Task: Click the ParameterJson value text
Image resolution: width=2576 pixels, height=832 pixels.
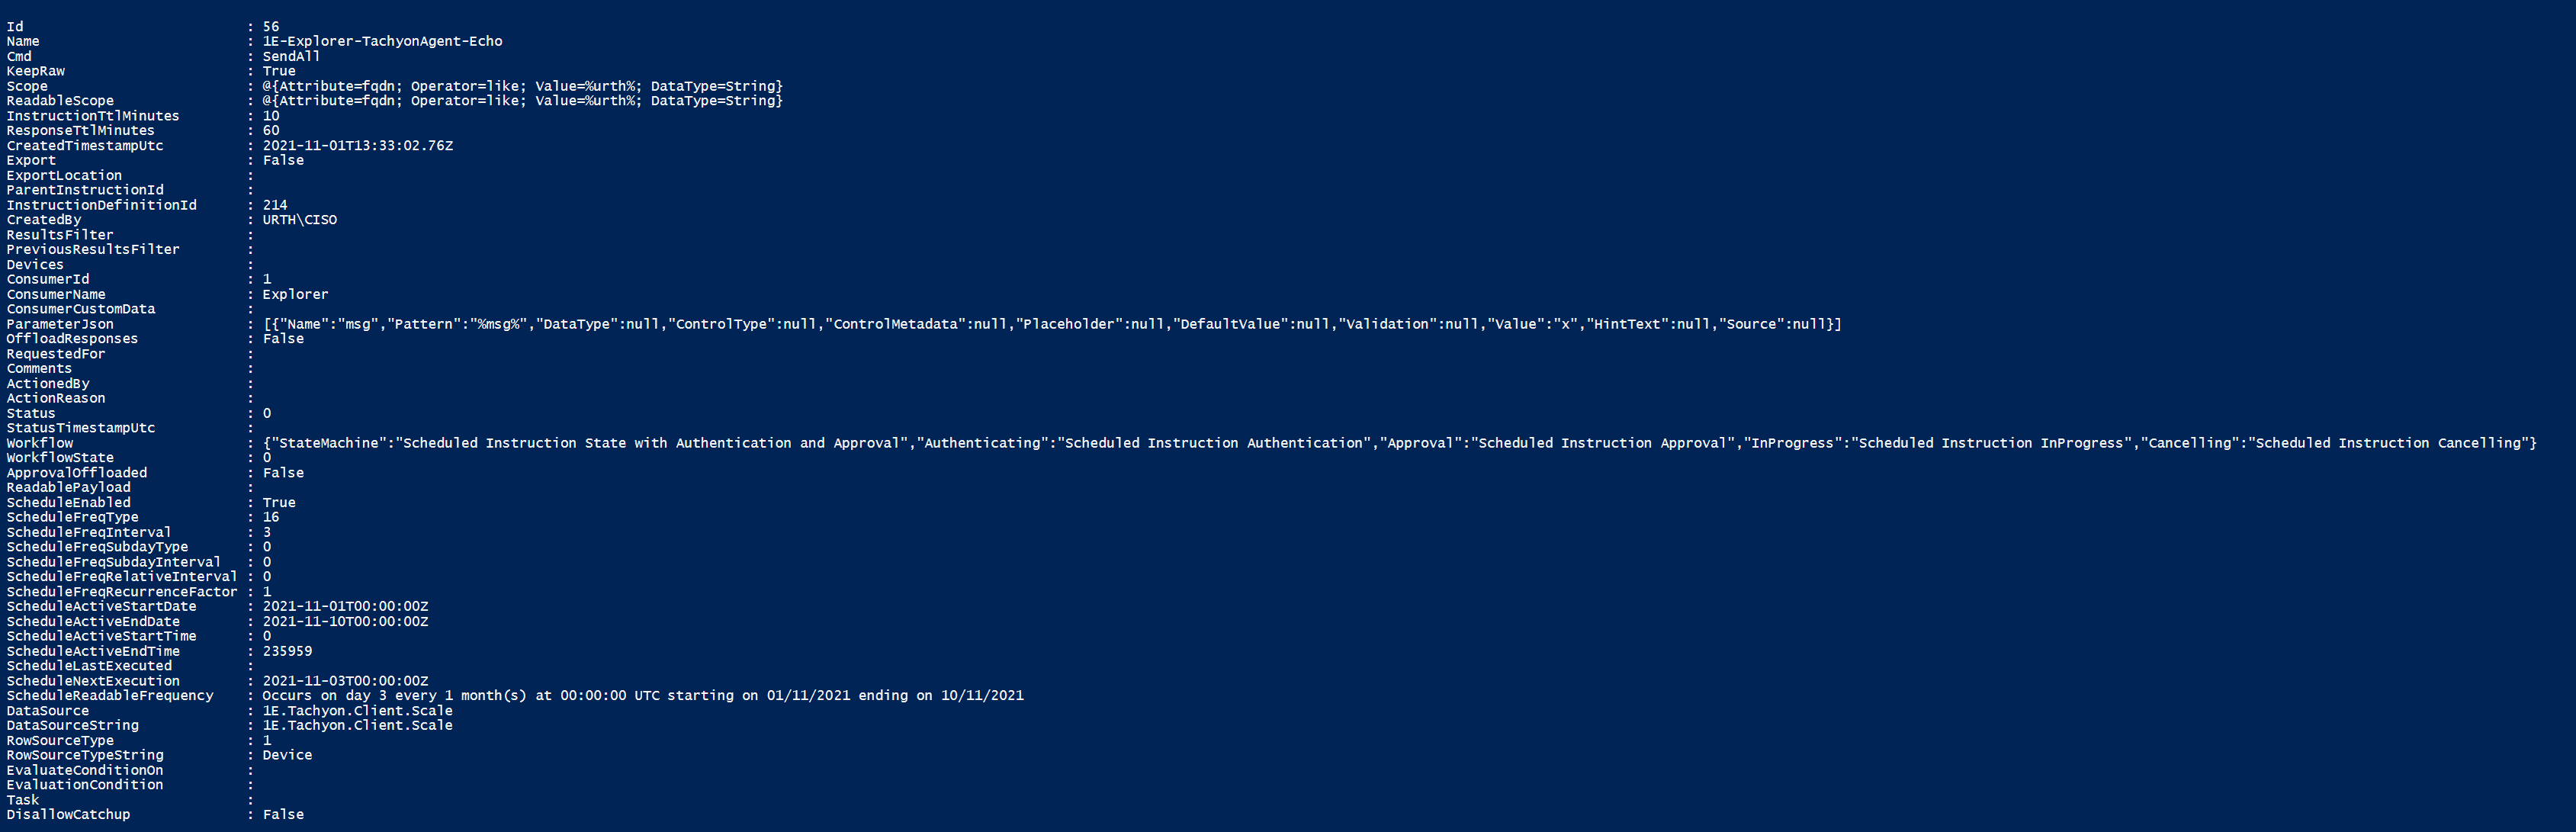Action: click(x=1051, y=324)
